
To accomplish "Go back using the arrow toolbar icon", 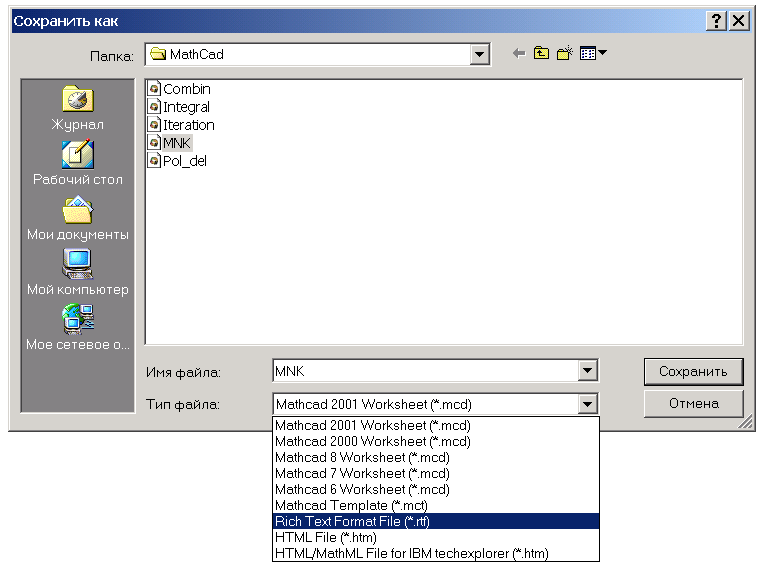I will click(x=519, y=53).
